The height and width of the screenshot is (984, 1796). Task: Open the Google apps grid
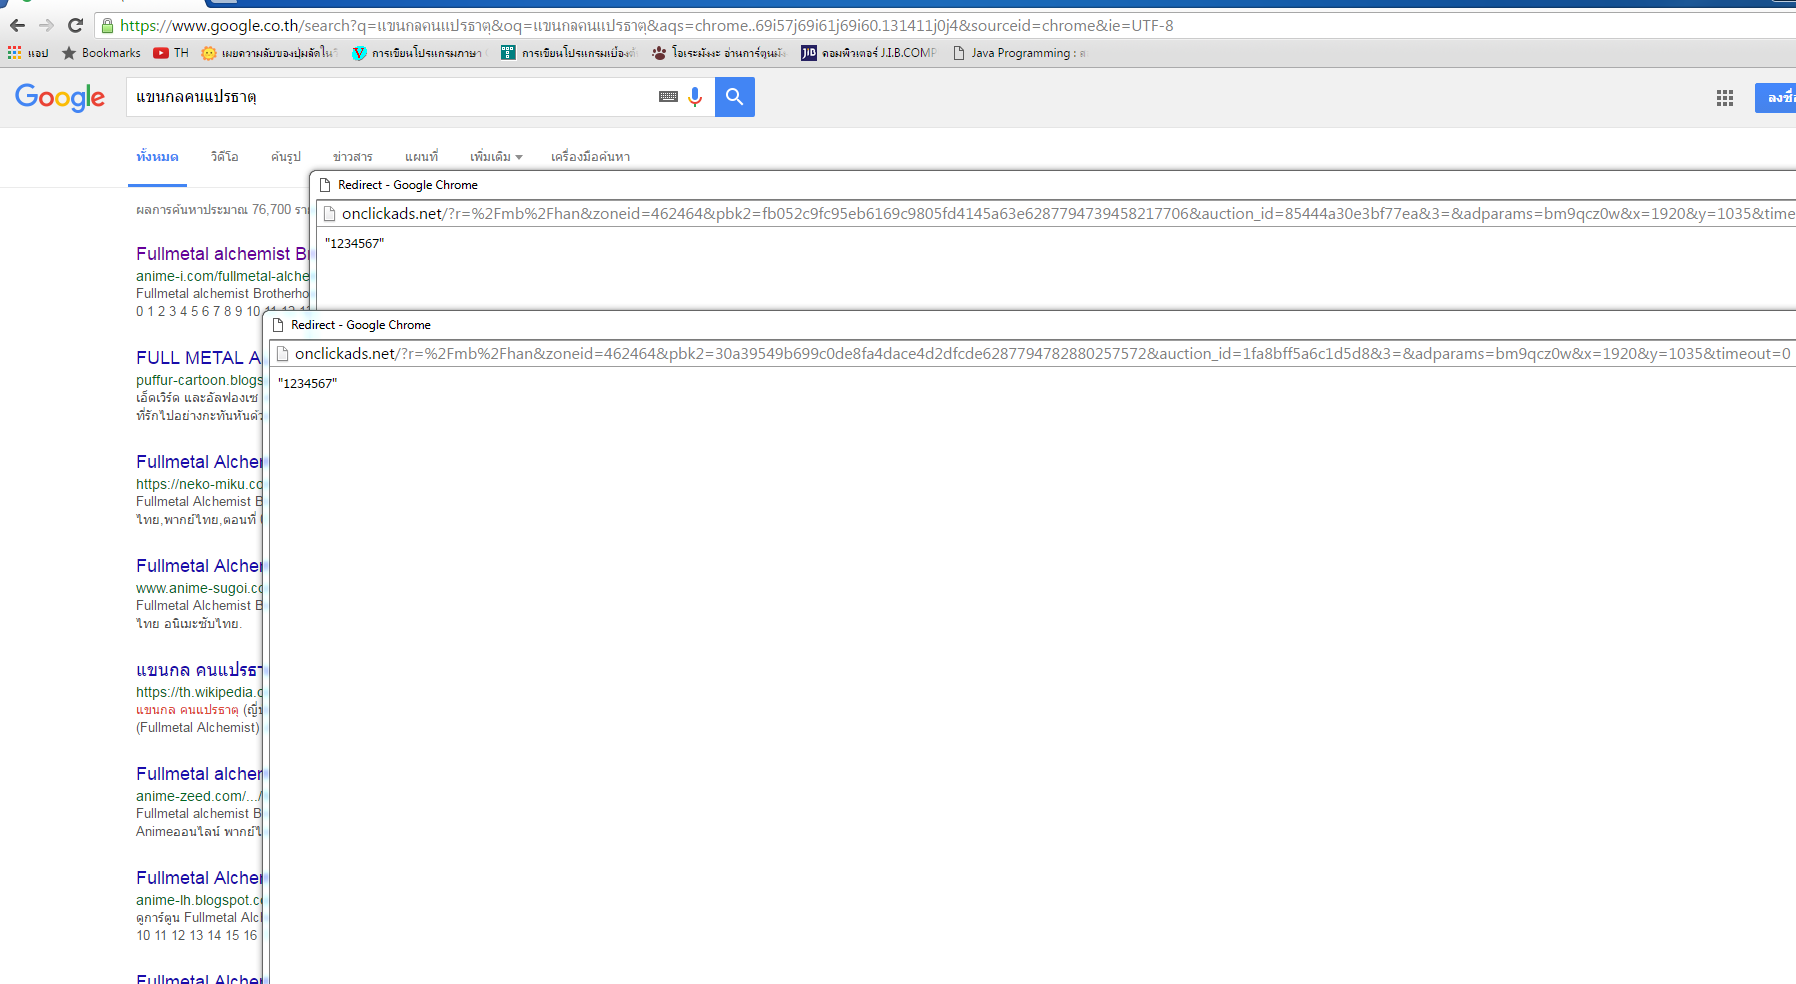click(x=1725, y=98)
